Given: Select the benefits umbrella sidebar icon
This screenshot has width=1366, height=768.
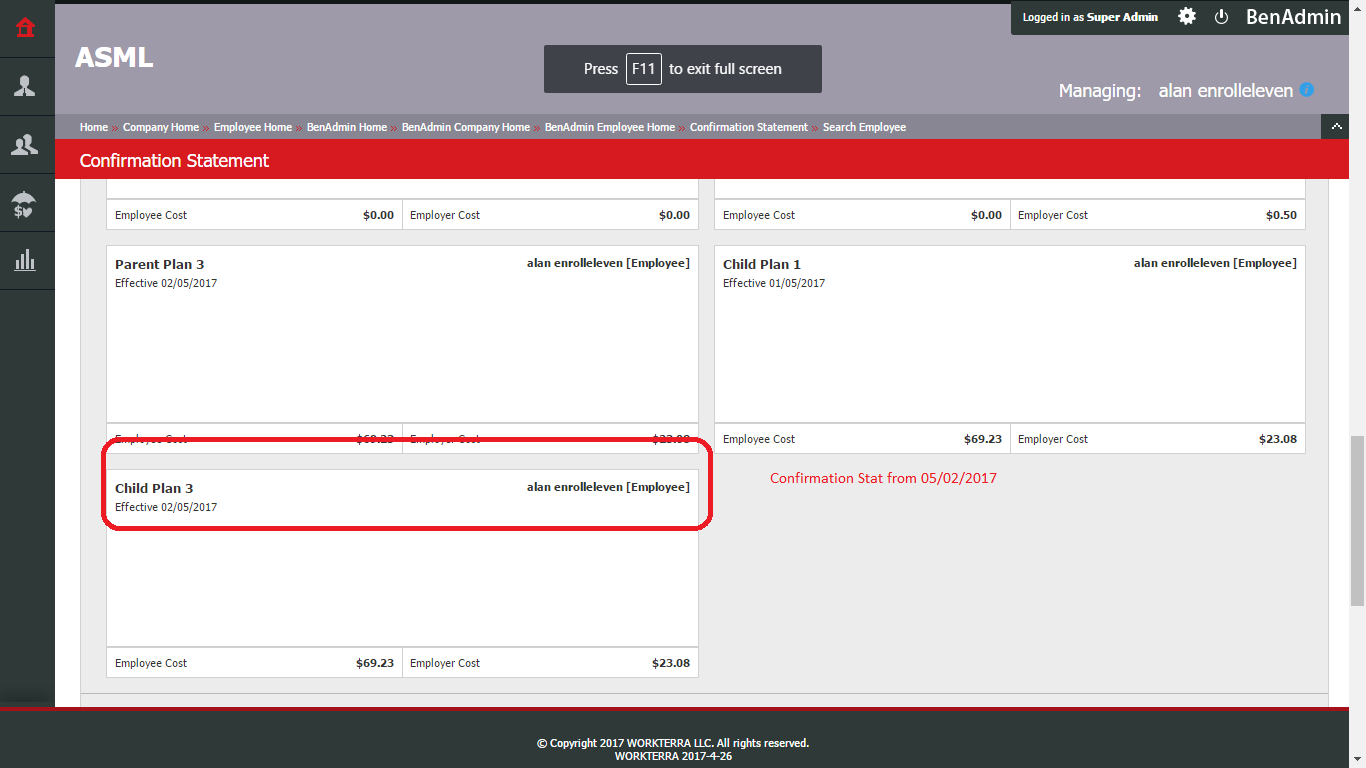Looking at the screenshot, I should pyautogui.click(x=25, y=204).
